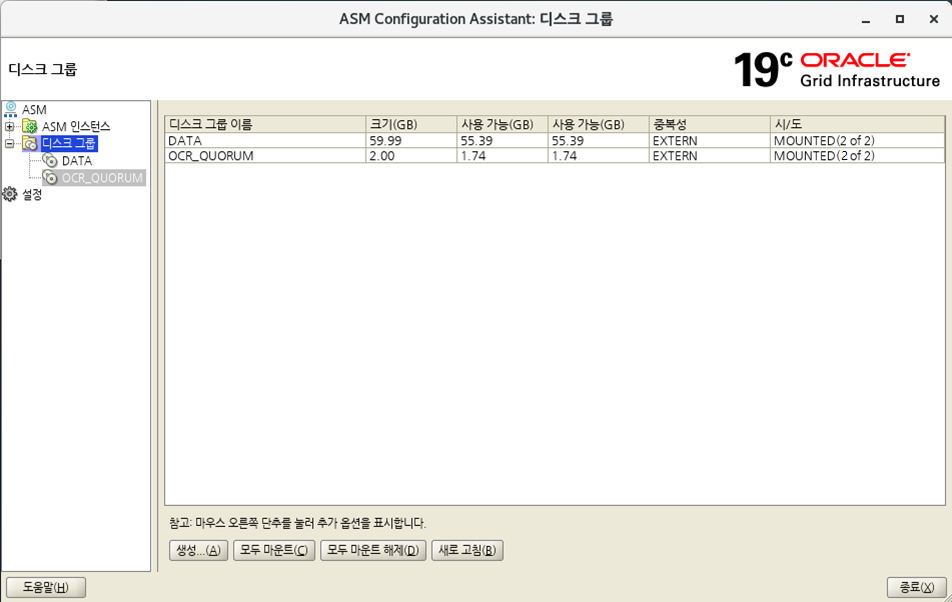Click the 설정 gear icon

tap(10, 195)
